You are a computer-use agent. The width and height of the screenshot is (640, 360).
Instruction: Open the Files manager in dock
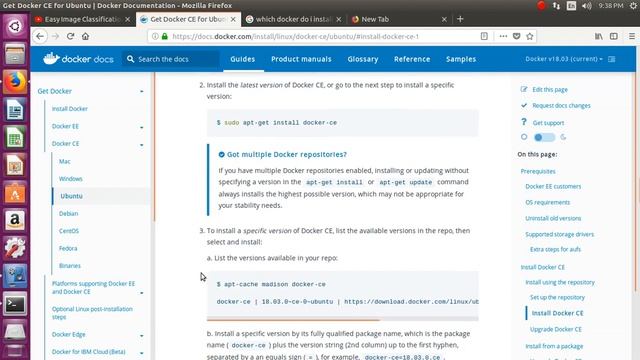15,54
